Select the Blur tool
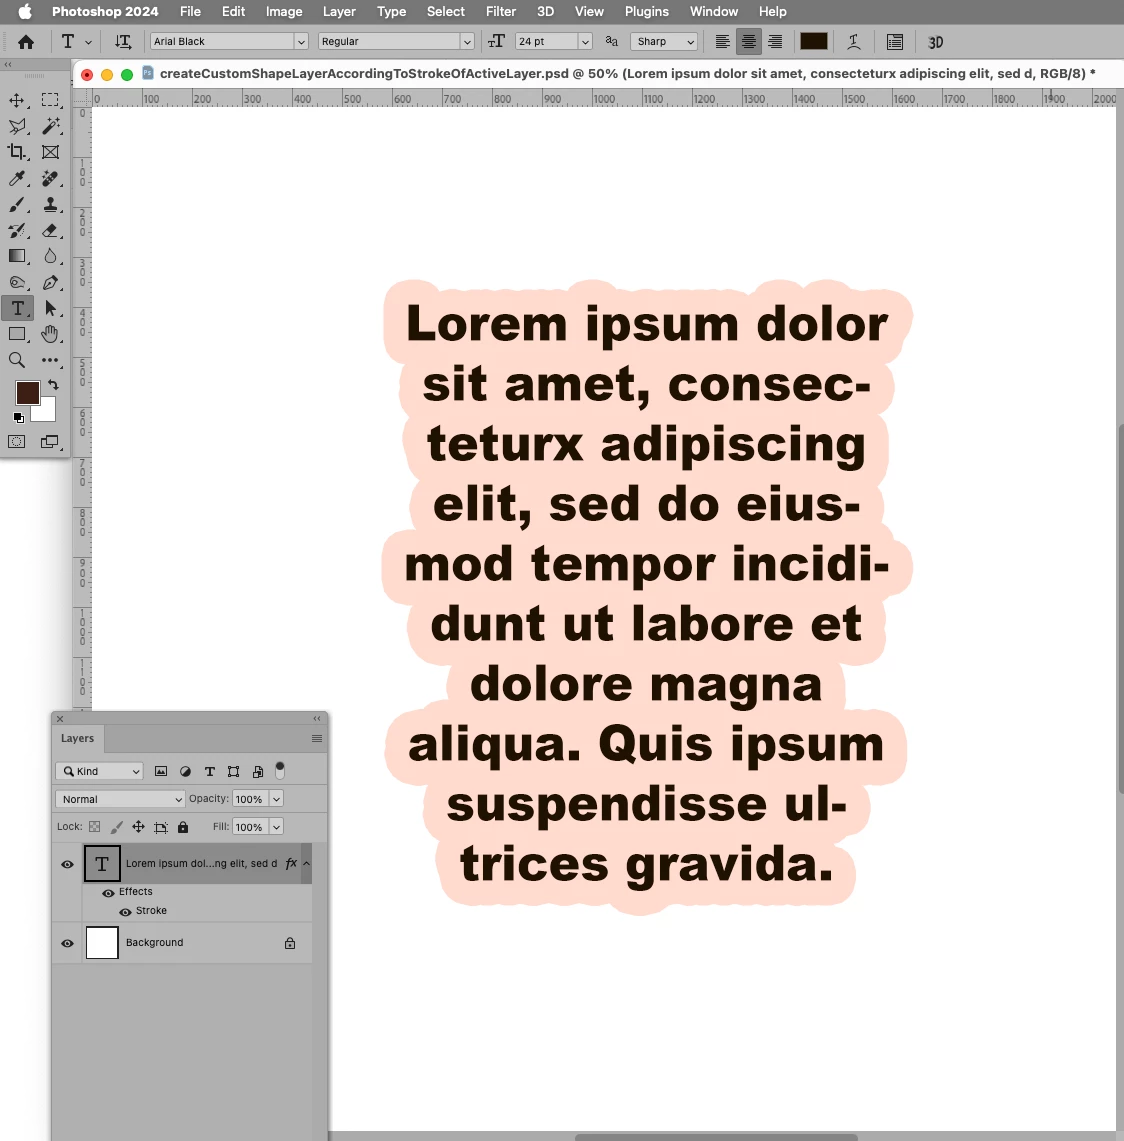1124x1141 pixels. pos(50,256)
